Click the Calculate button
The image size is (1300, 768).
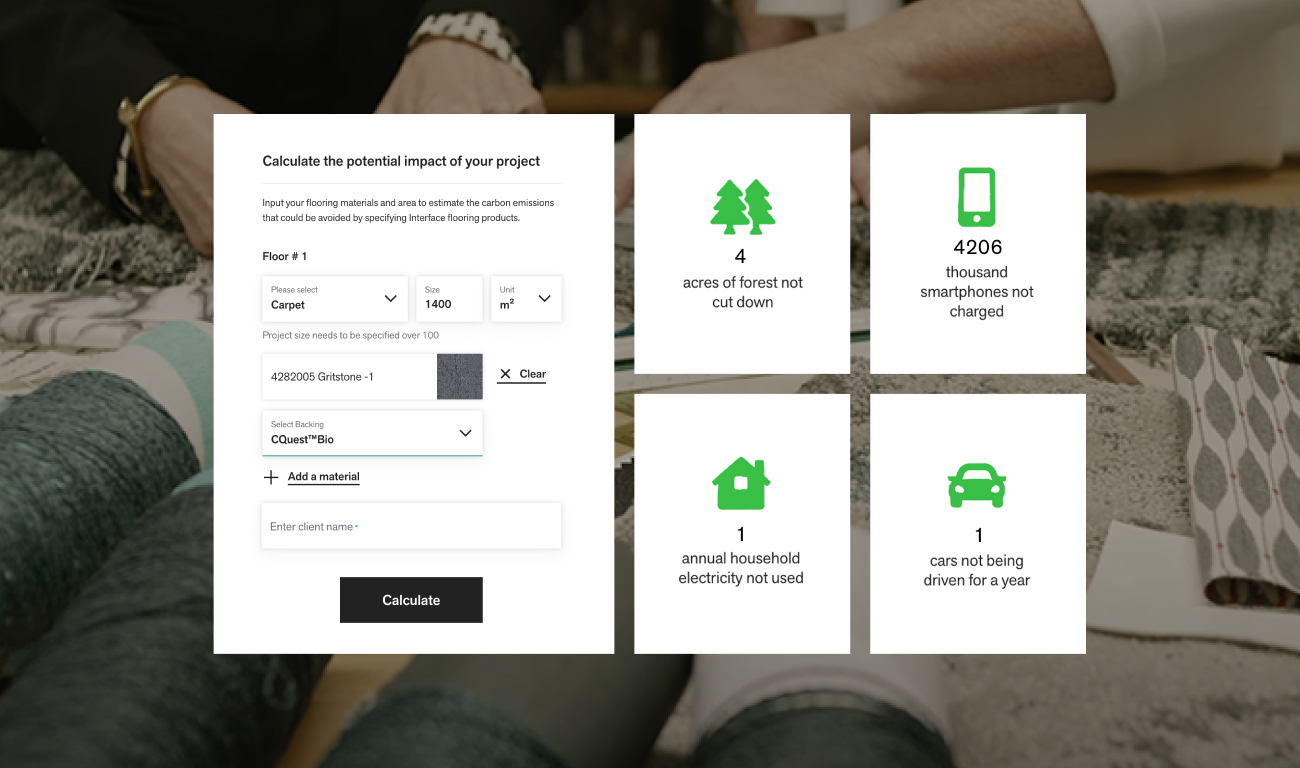click(x=411, y=600)
